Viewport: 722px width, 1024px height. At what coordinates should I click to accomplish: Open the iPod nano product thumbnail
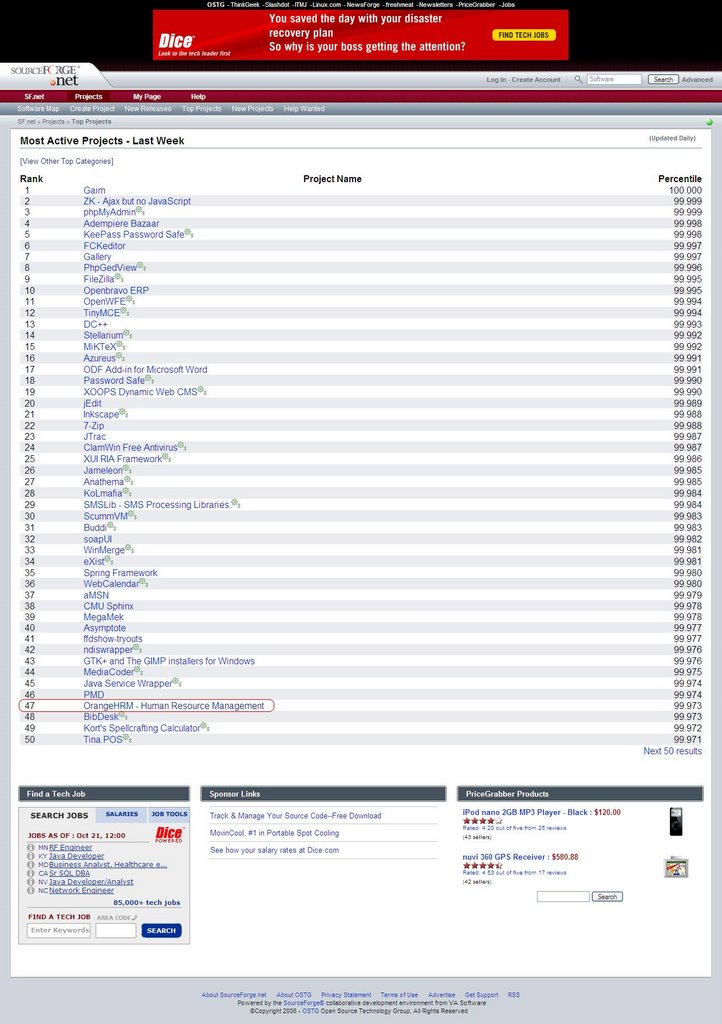point(676,821)
